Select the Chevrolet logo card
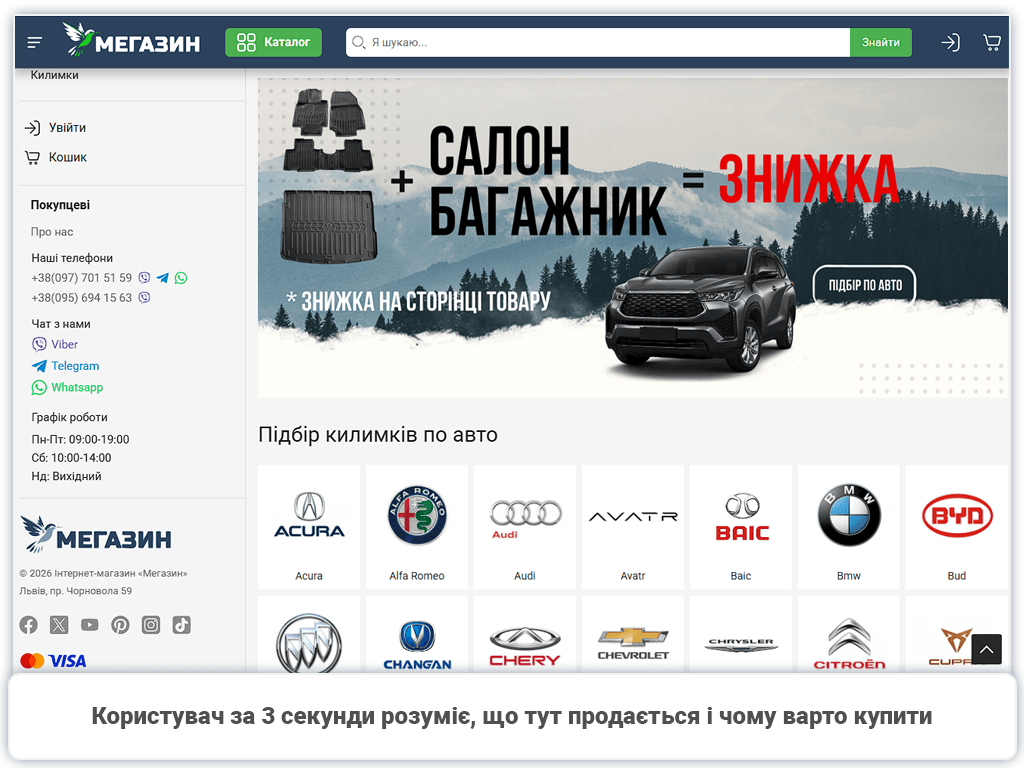 click(x=633, y=634)
